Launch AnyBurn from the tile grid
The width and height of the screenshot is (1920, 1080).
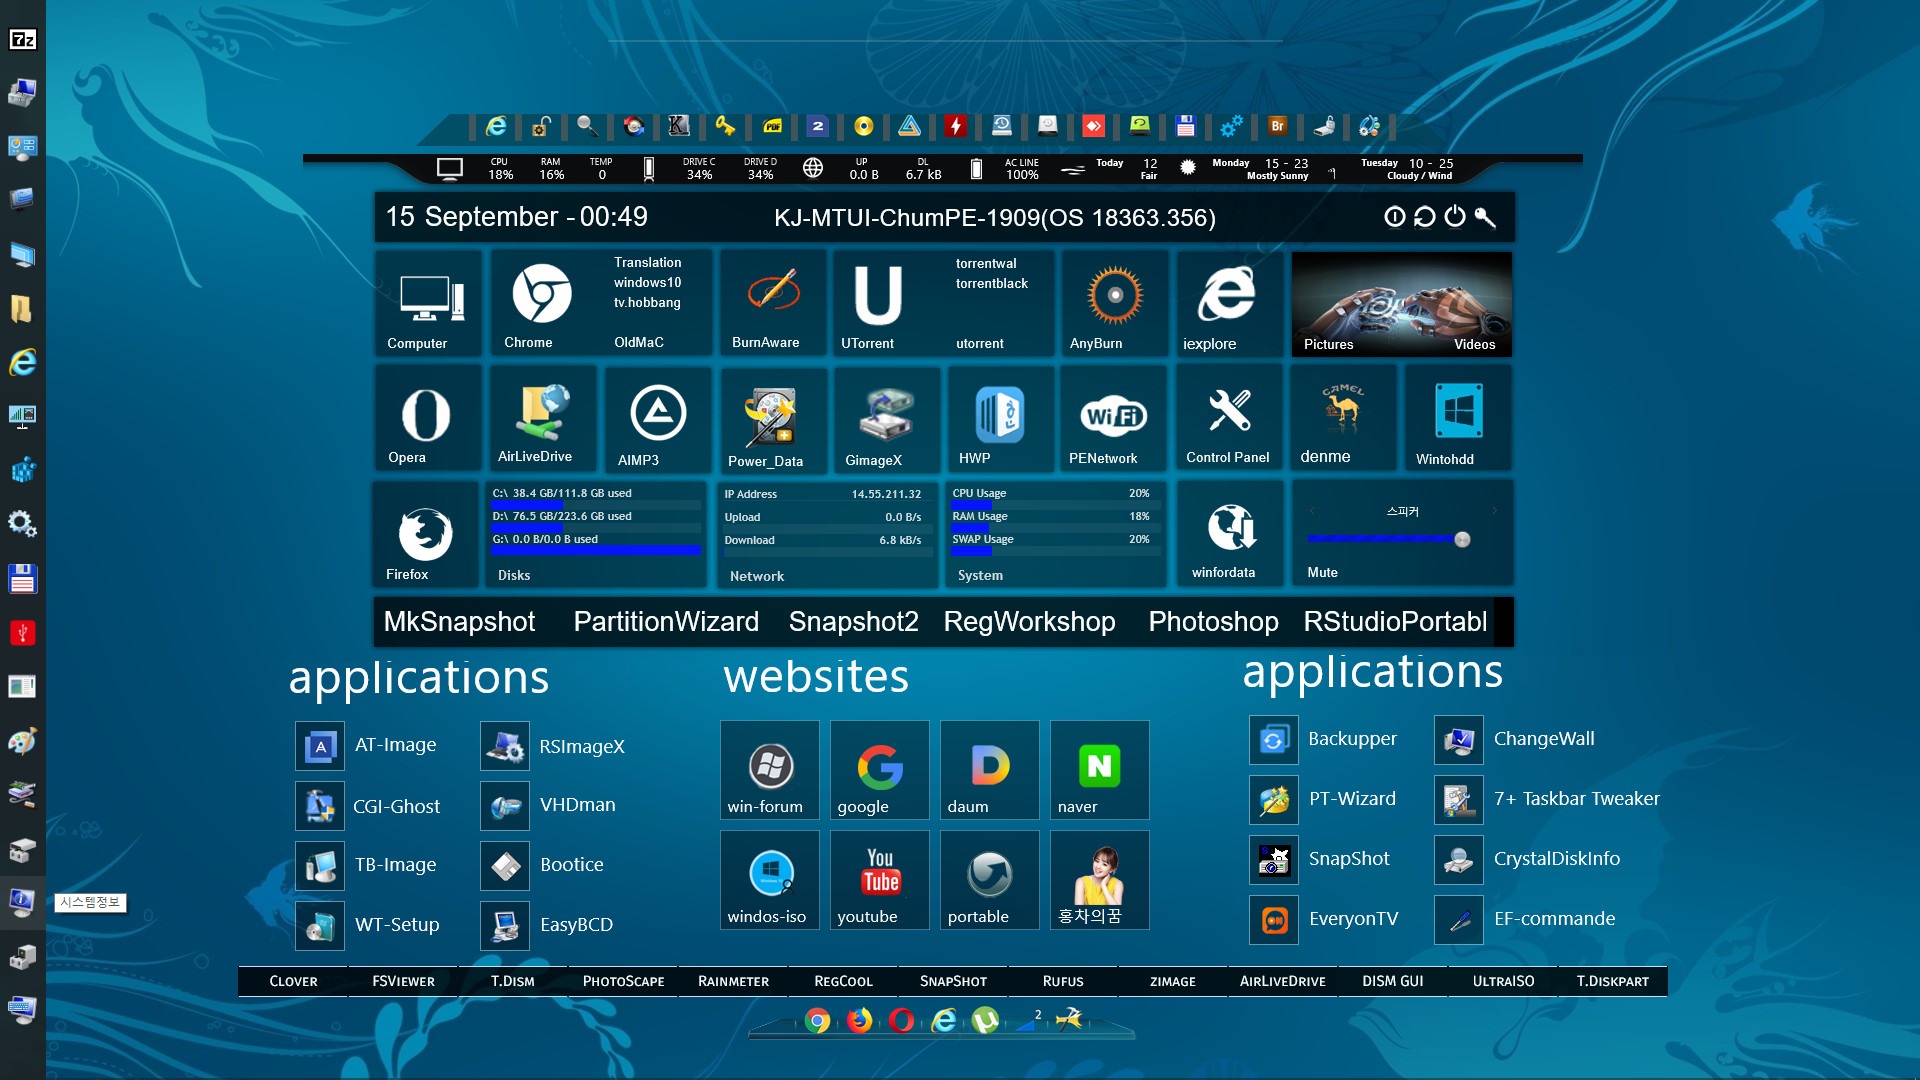point(1114,303)
